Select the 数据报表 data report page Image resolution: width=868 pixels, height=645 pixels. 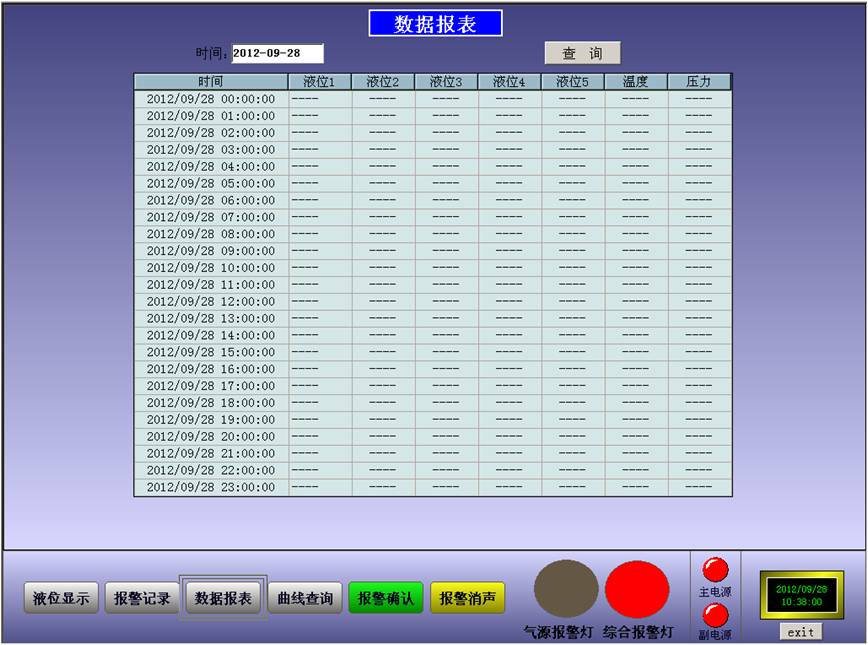223,598
